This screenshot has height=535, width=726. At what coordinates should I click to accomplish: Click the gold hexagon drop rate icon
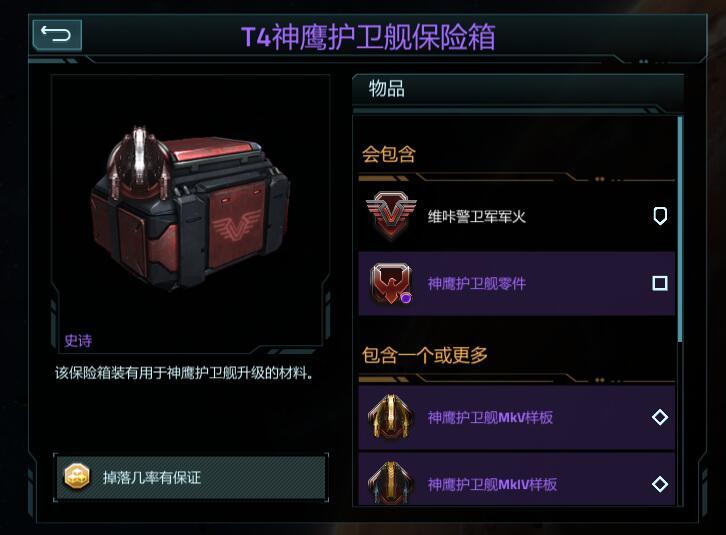tap(77, 477)
